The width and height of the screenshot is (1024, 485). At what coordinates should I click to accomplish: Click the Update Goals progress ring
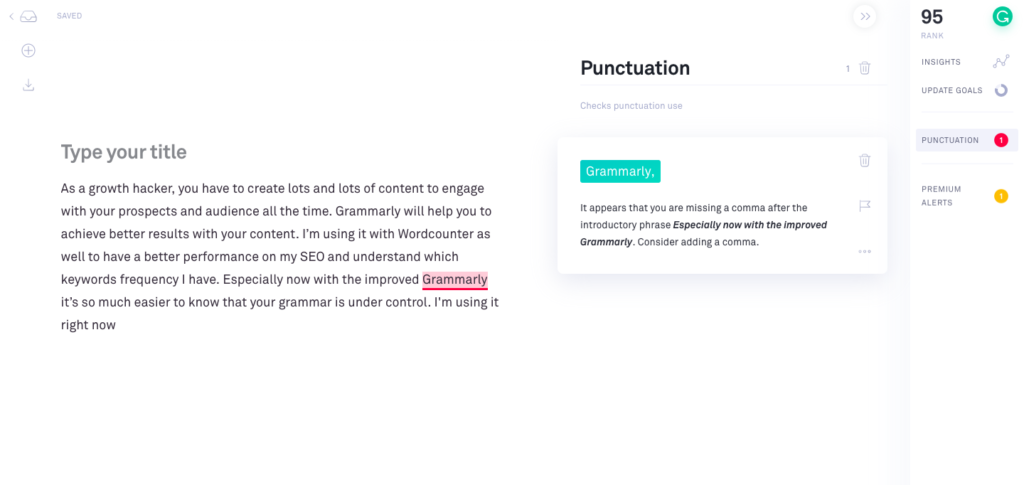coord(1000,90)
